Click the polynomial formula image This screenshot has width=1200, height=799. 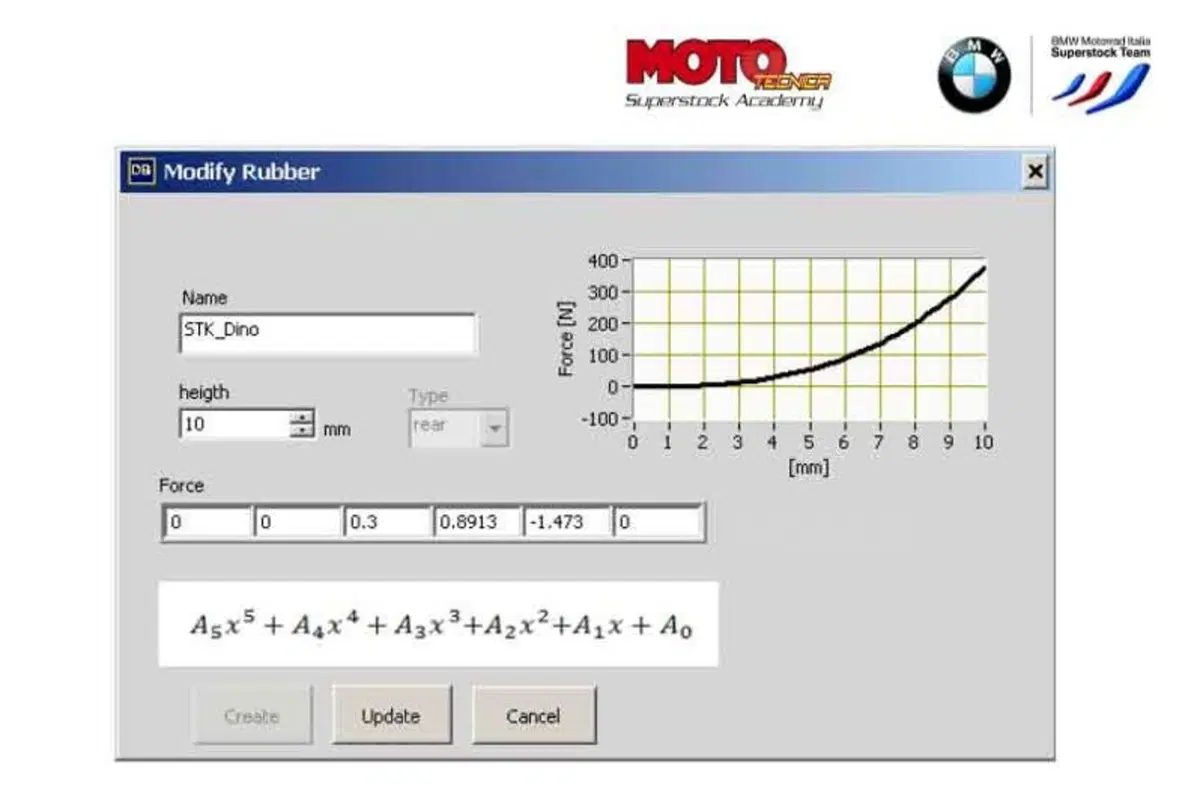438,624
